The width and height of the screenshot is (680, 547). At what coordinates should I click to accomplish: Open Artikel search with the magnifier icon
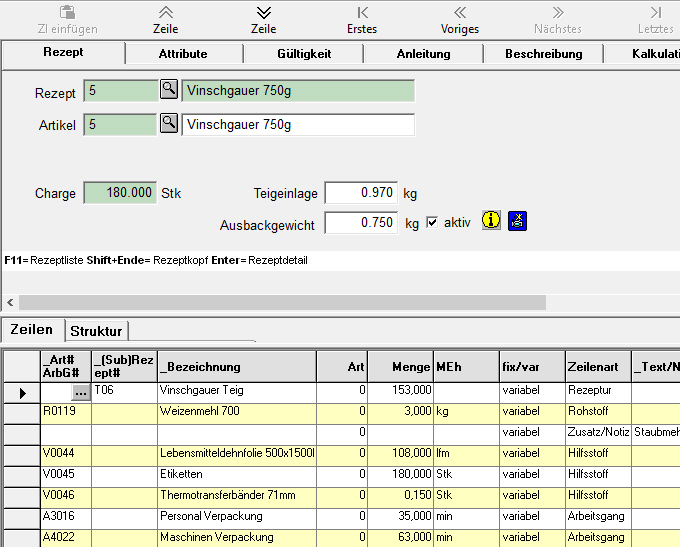(169, 123)
